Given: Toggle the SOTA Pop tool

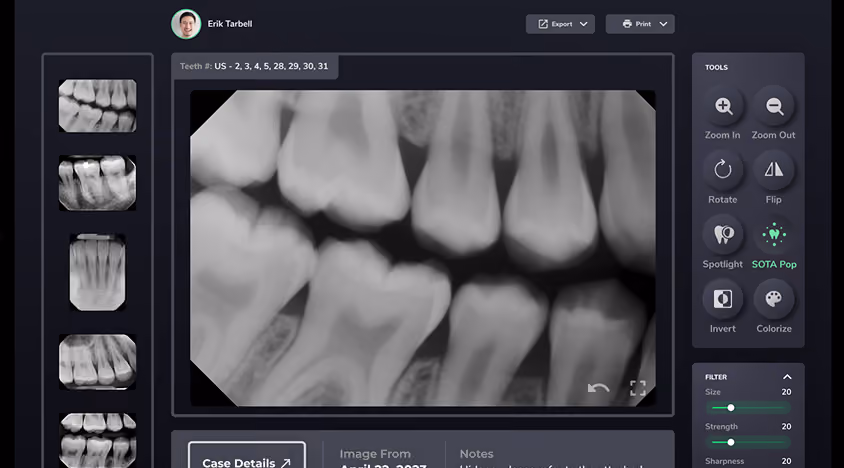Looking at the screenshot, I should 774,235.
